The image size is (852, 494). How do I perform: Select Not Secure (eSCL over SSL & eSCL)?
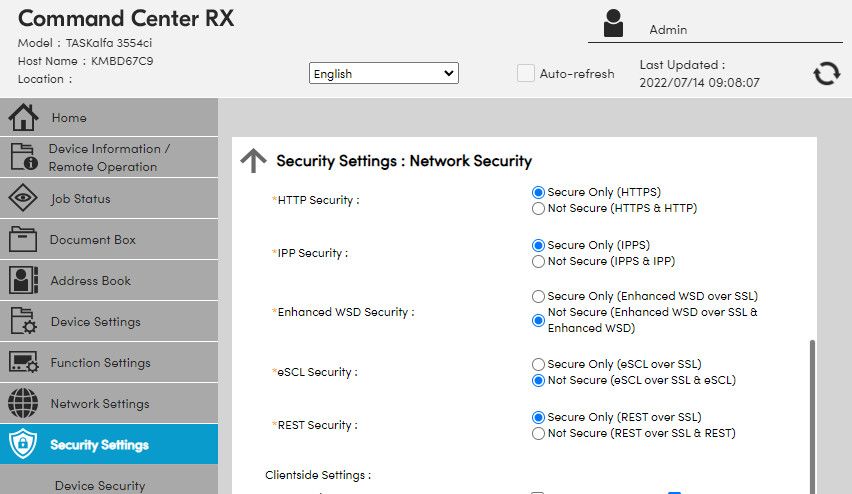click(538, 380)
